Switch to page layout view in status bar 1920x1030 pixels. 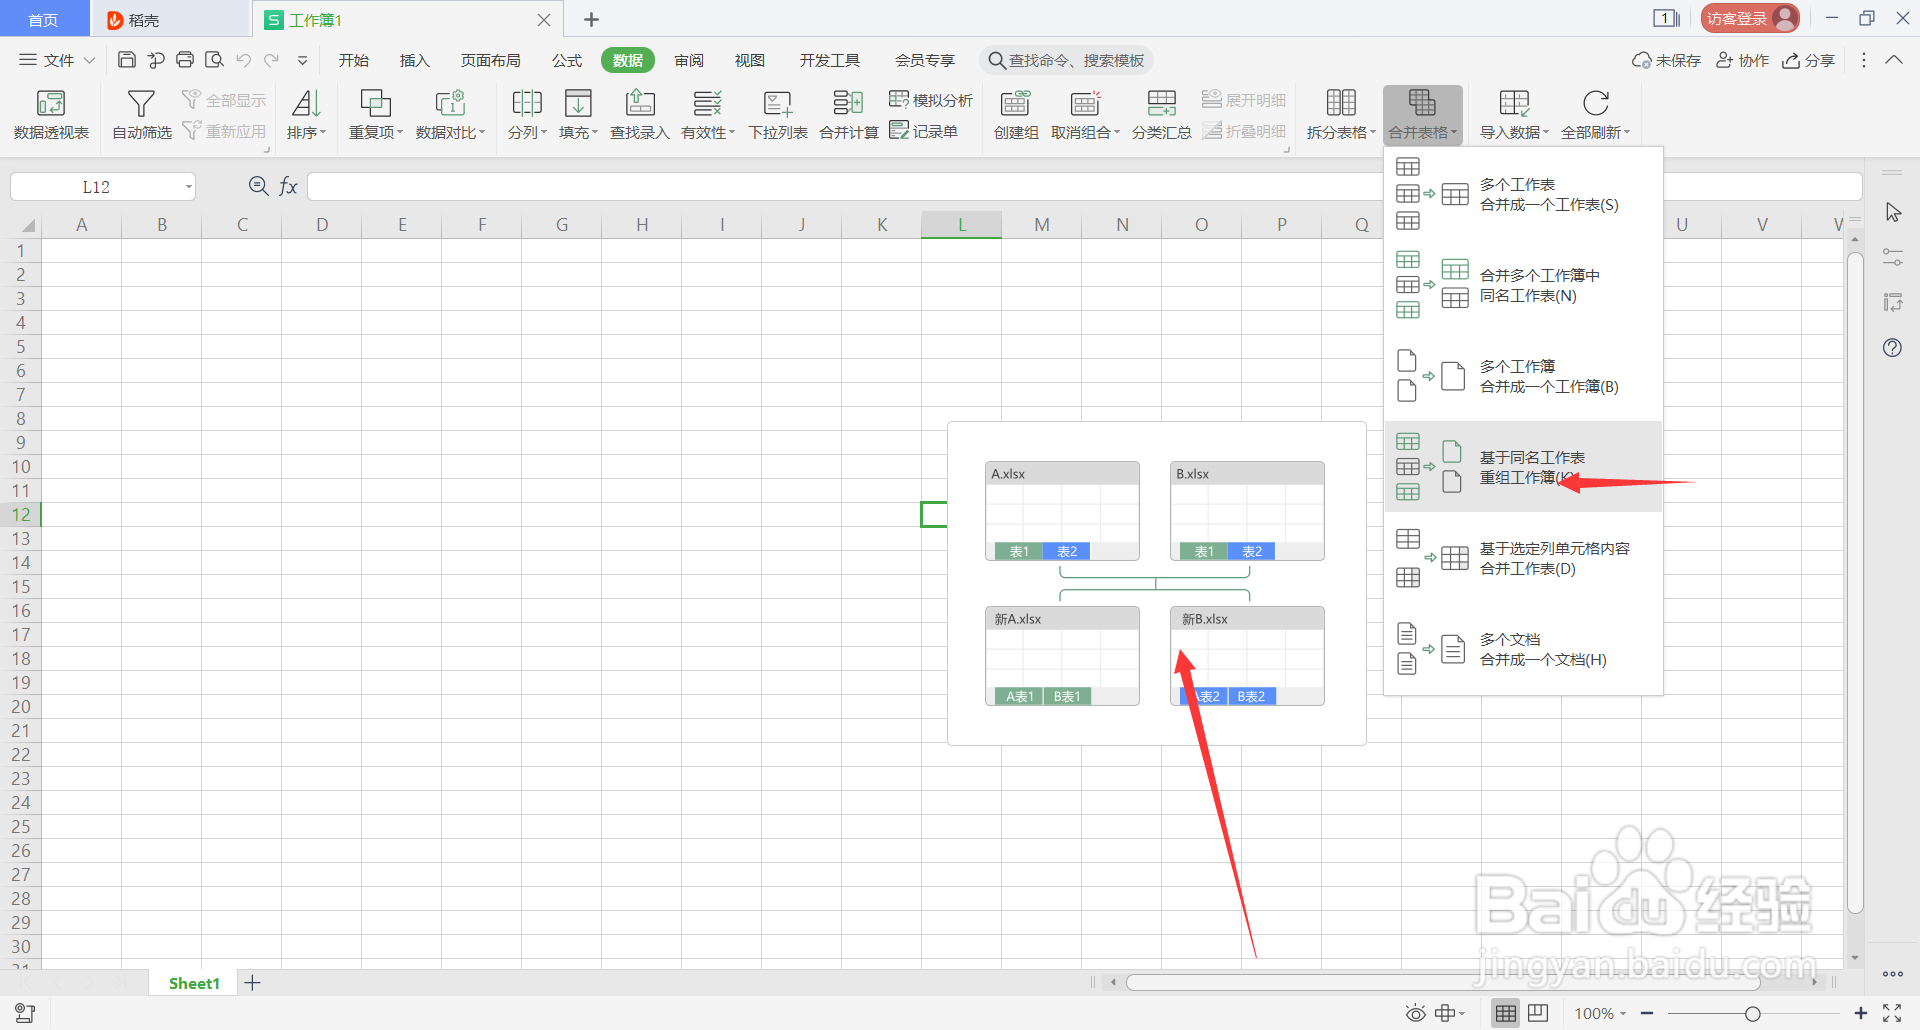(1538, 1013)
